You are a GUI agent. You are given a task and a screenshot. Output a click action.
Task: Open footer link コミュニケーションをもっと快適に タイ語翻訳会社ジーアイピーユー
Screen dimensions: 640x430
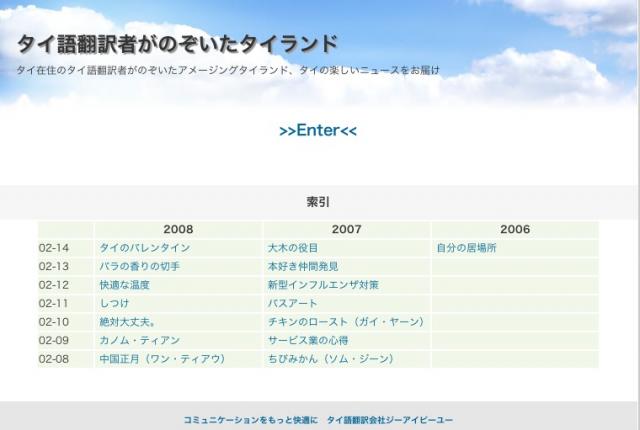click(x=318, y=420)
